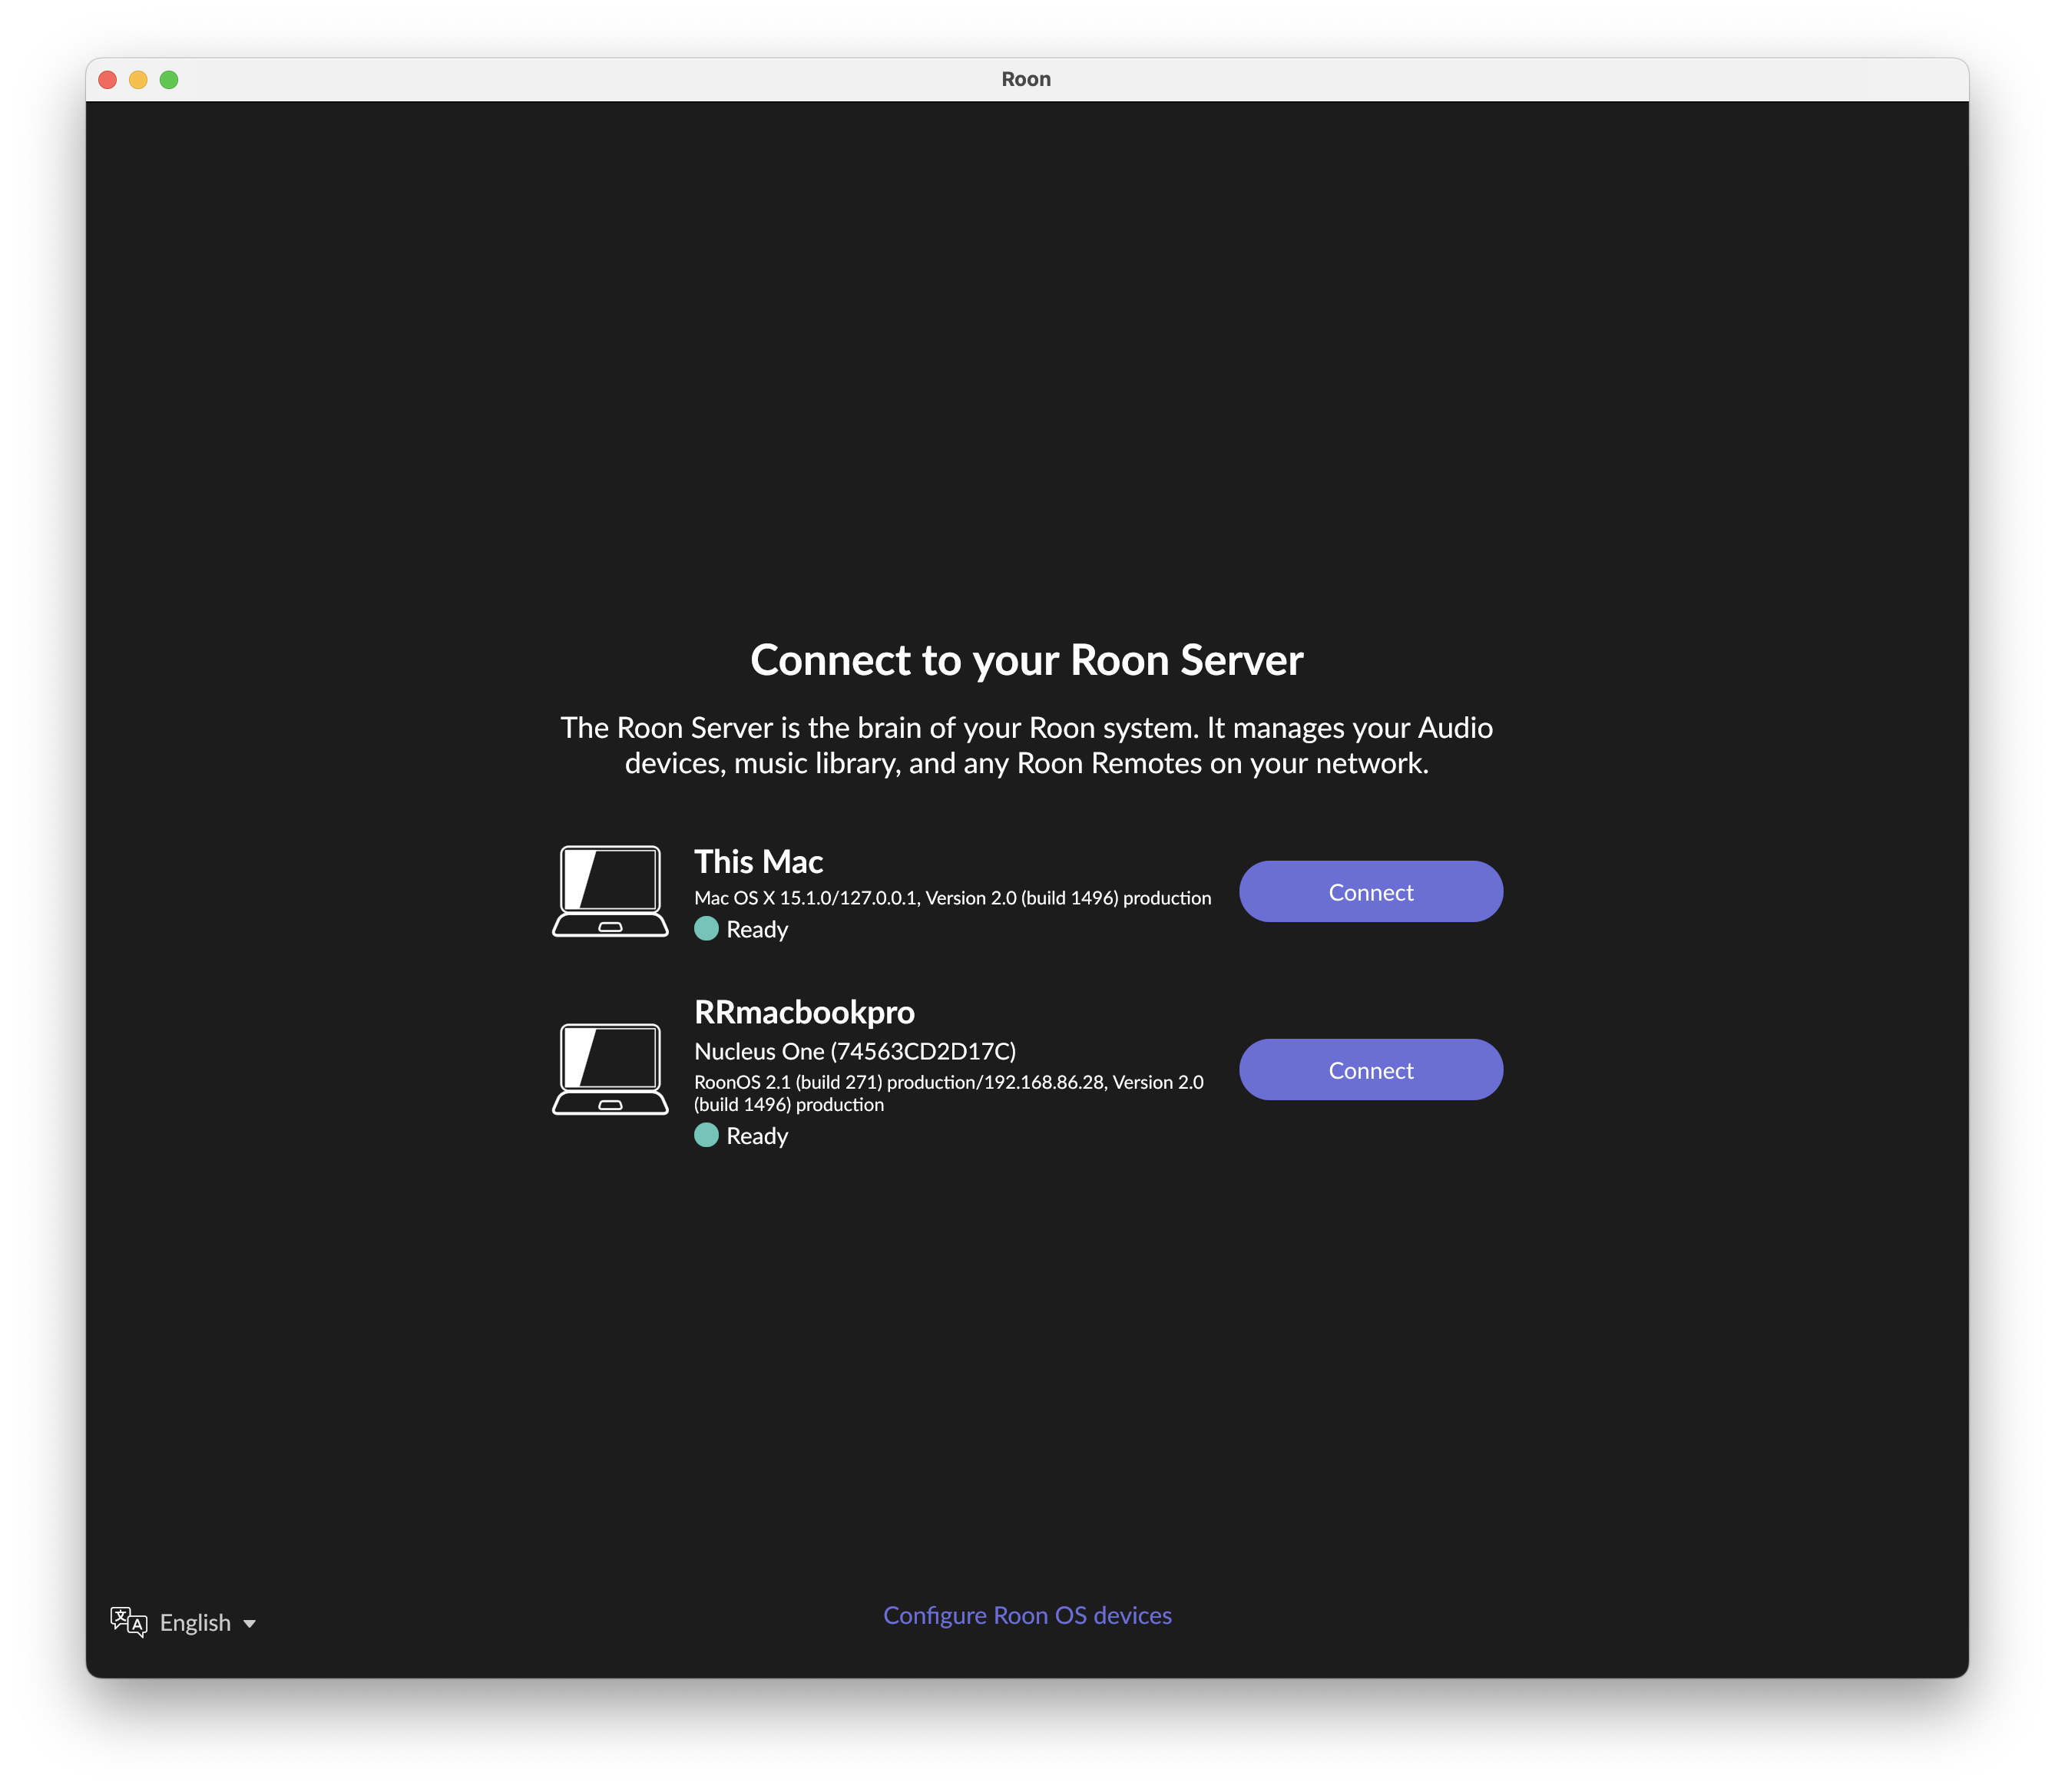Select the RRmacbookpro server name
2055x1792 pixels.
click(804, 1012)
